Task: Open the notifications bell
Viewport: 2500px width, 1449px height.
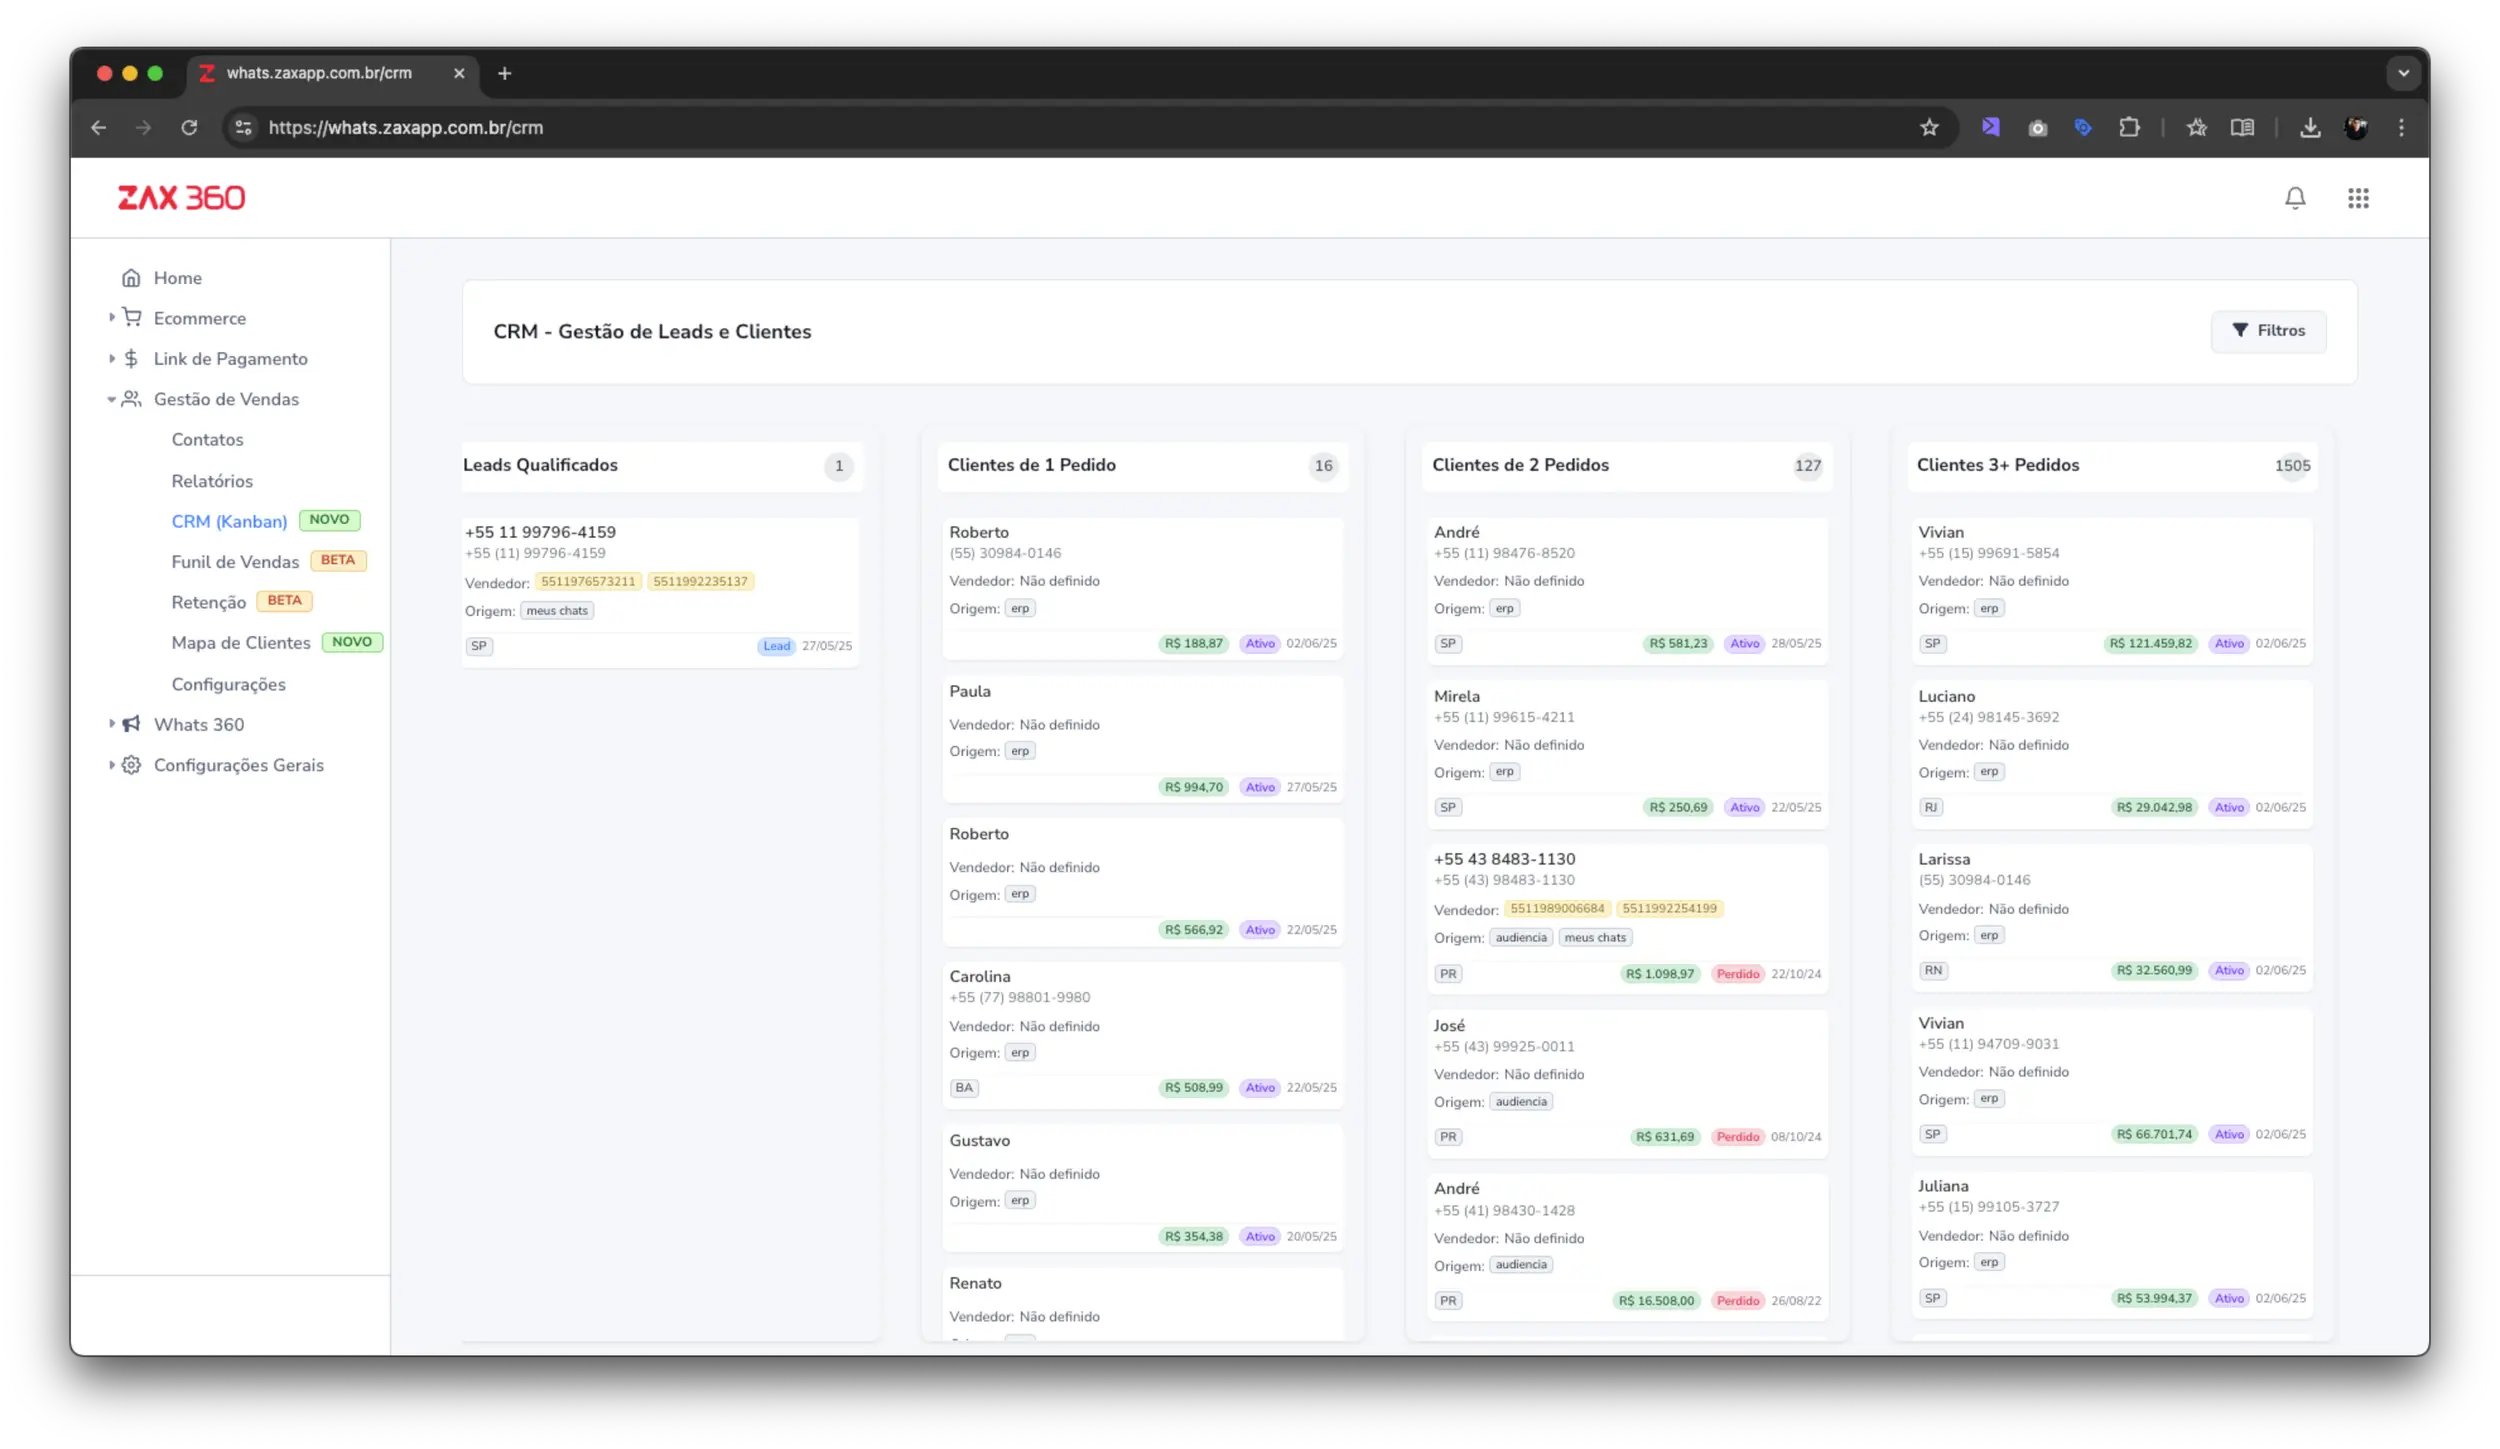Action: click(2295, 198)
